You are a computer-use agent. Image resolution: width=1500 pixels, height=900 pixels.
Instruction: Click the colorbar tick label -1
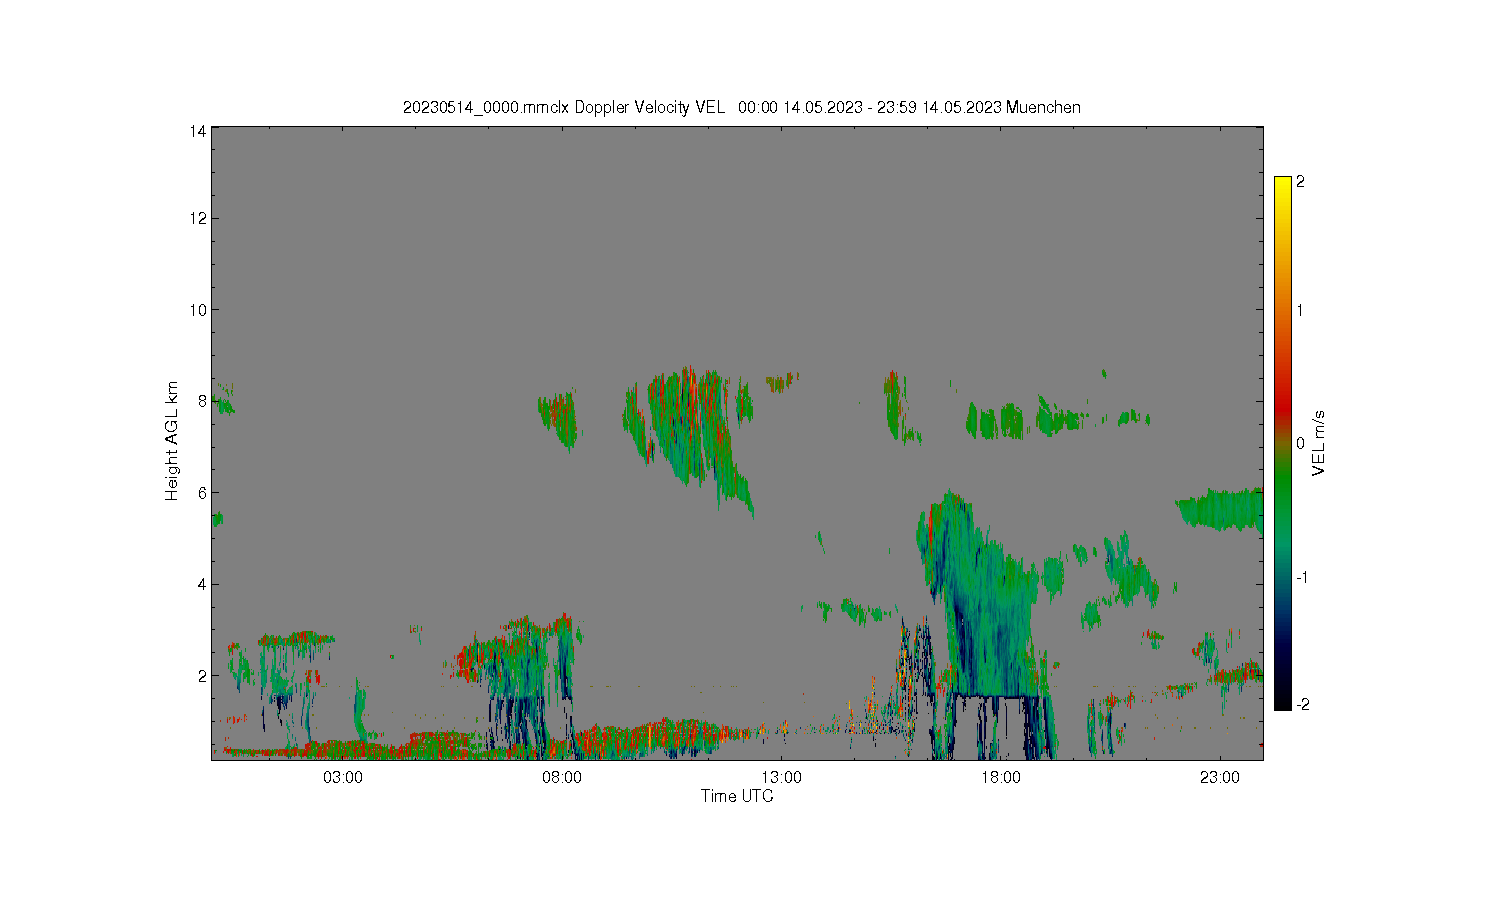tap(1302, 578)
